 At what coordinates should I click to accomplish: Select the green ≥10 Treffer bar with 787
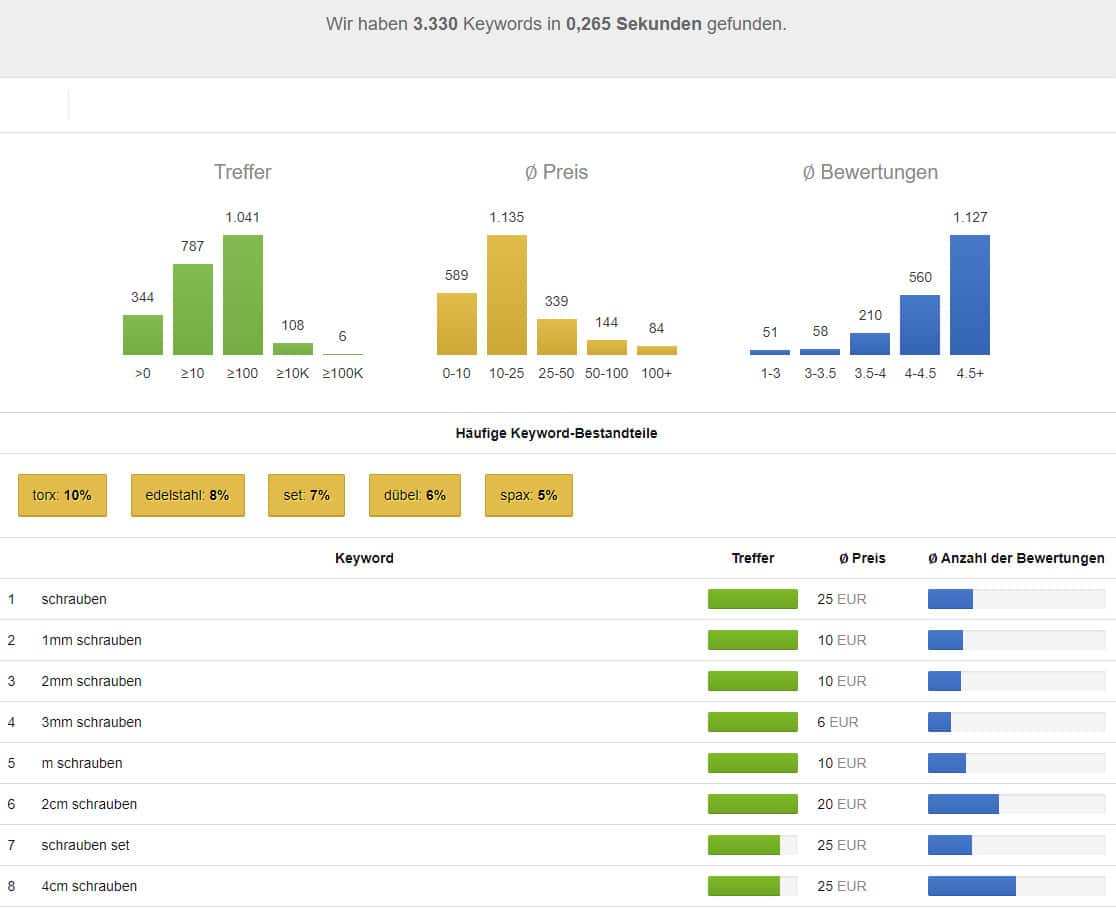[192, 309]
